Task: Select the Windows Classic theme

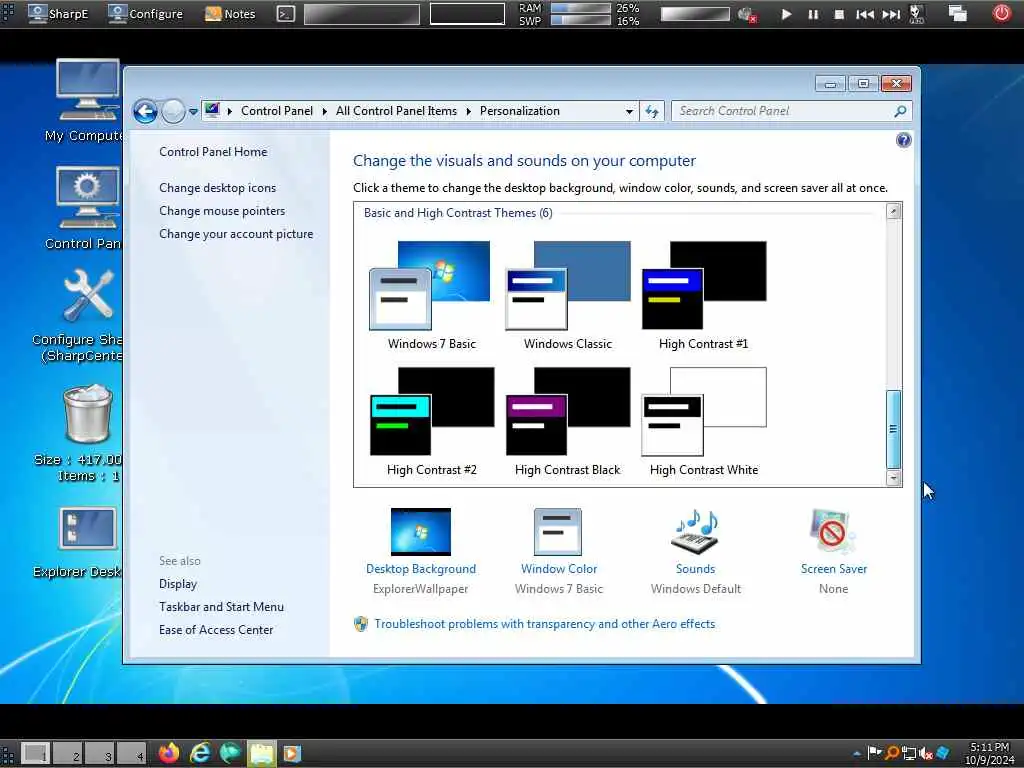Action: (568, 295)
